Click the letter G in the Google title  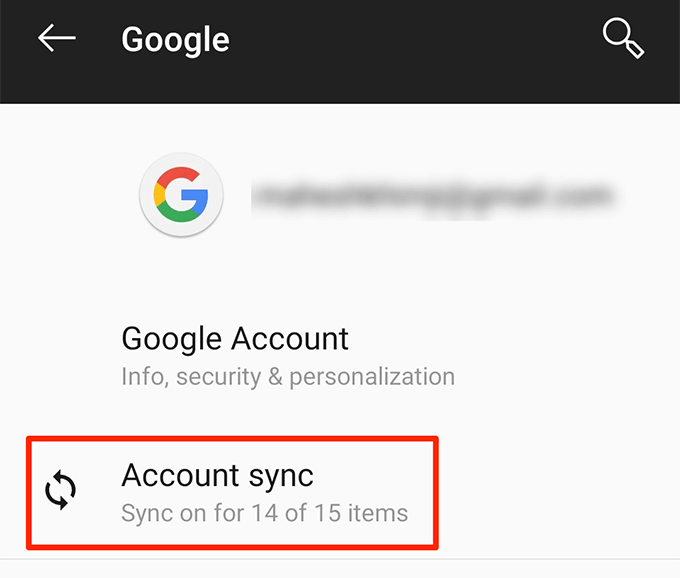pyautogui.click(x=133, y=40)
